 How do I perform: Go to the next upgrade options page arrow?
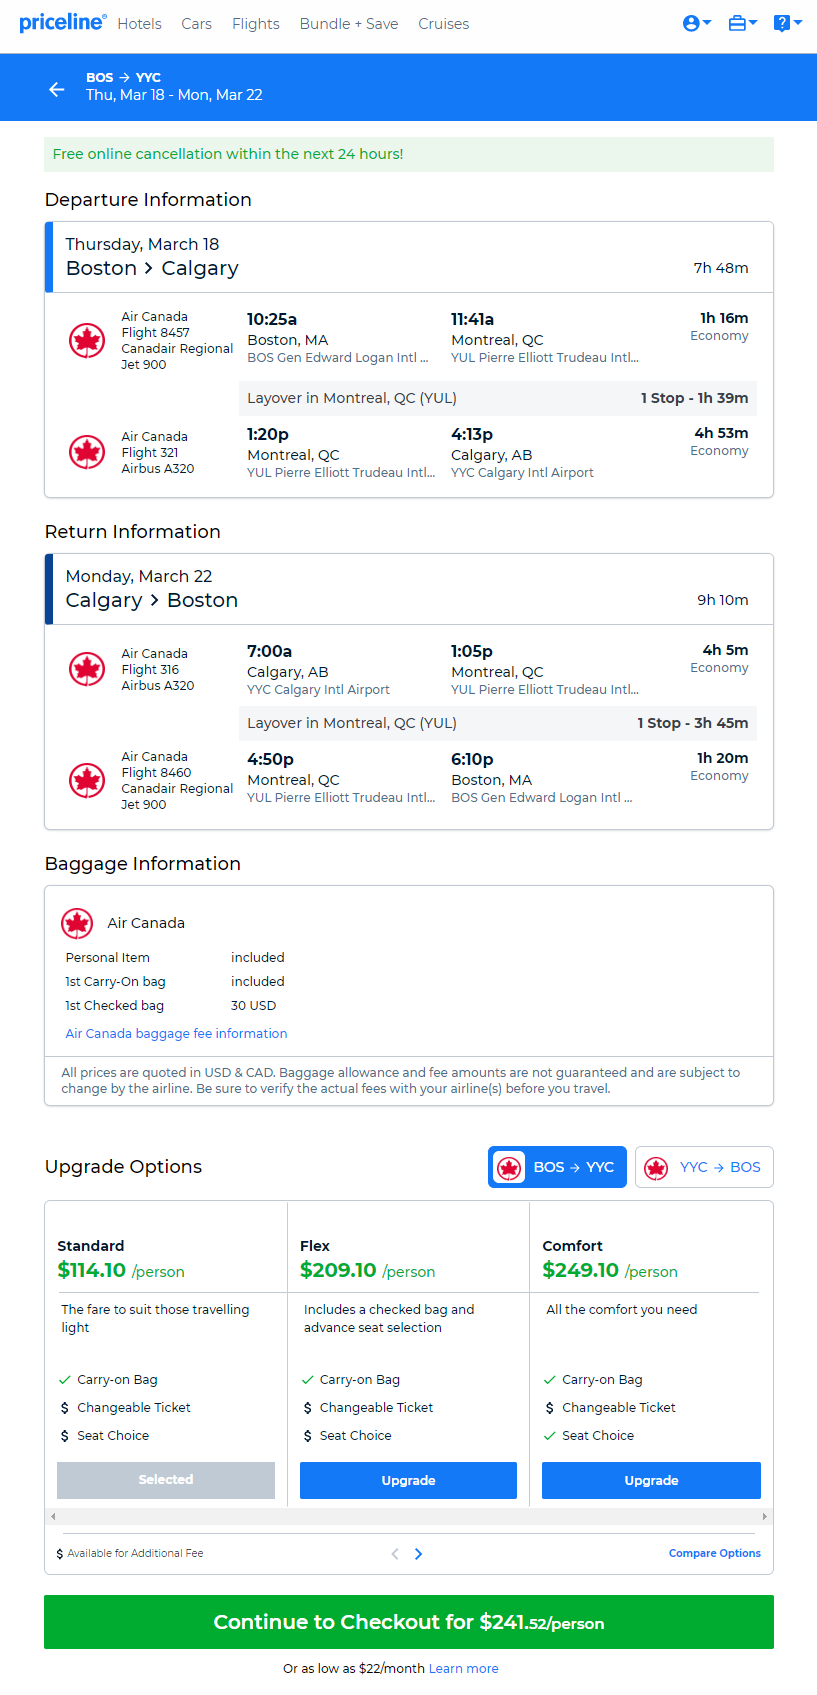419,1553
